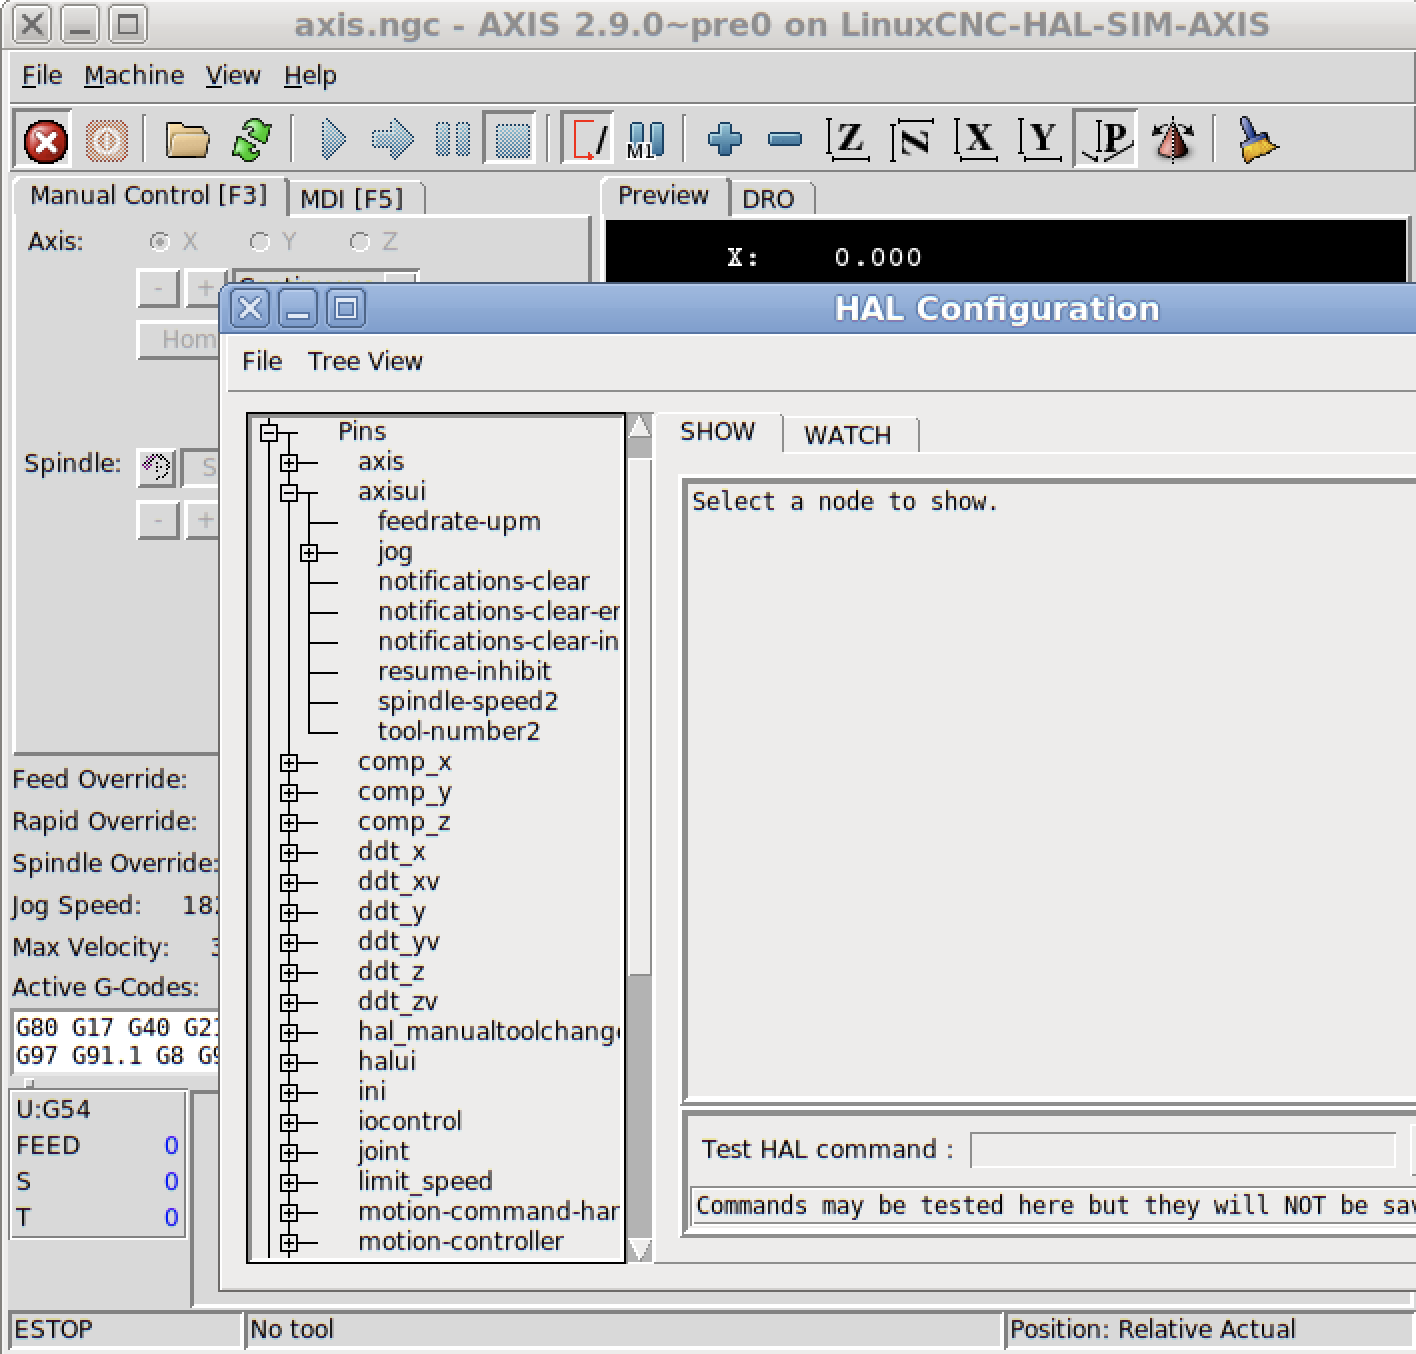The height and width of the screenshot is (1354, 1416).
Task: Select the Z axis radio button
Action: (x=360, y=242)
